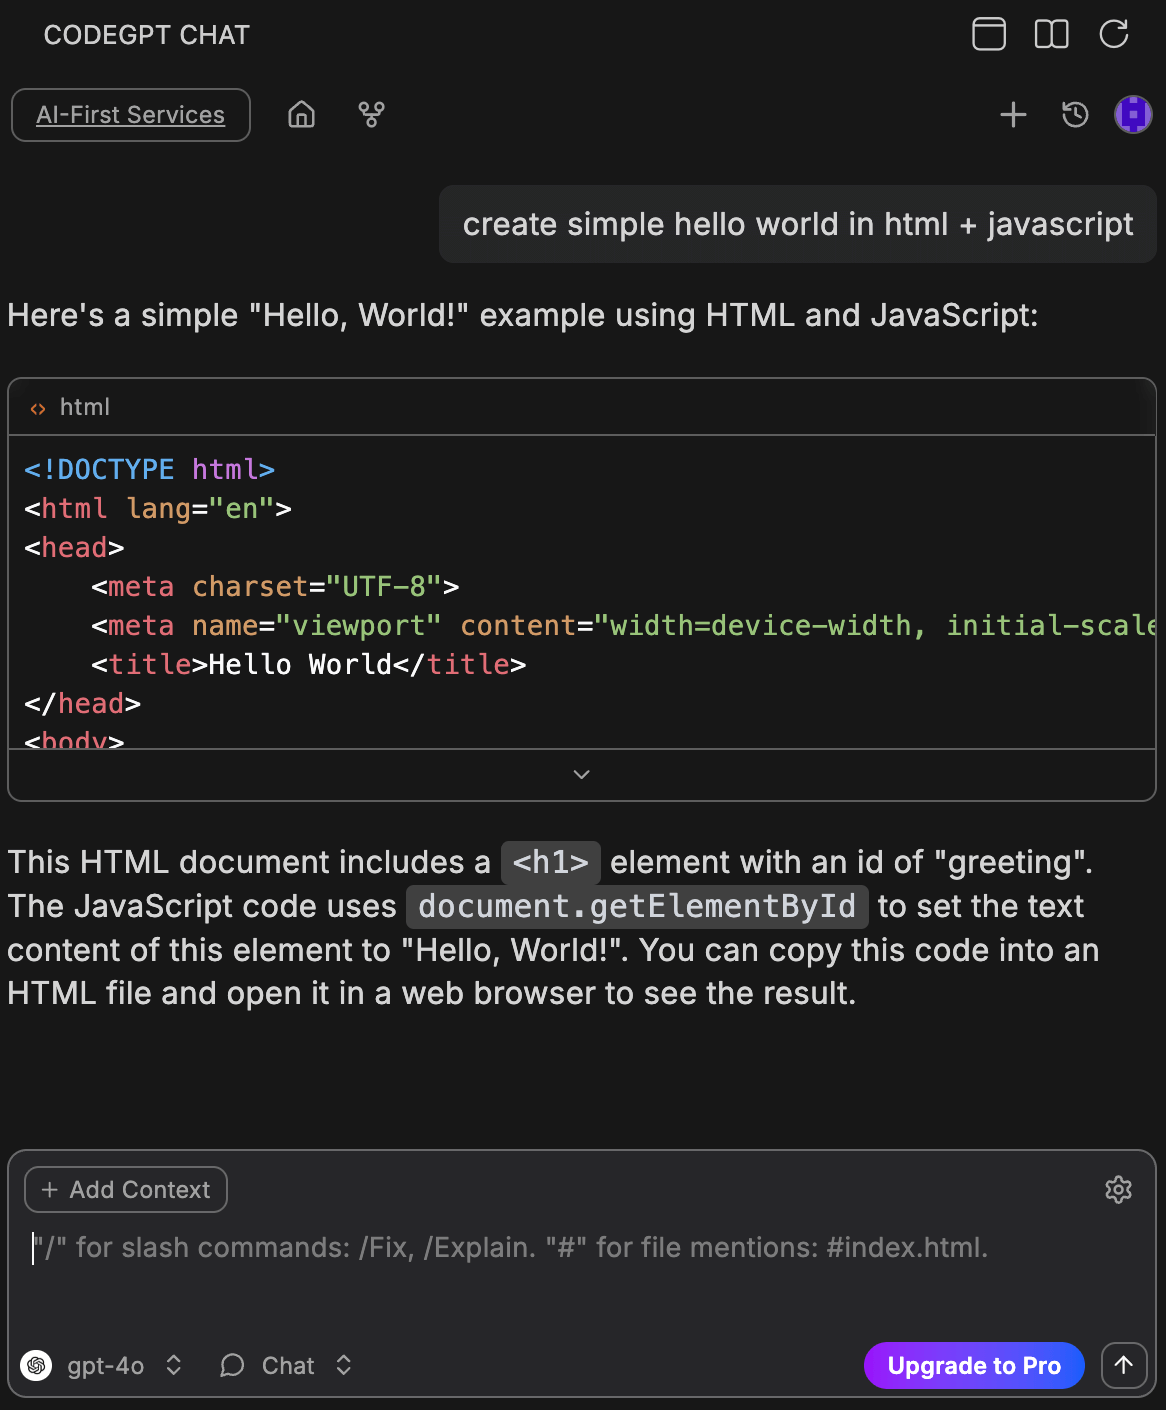Toggle the panel layout view
Screen dimensions: 1166x1410
click(988, 34)
